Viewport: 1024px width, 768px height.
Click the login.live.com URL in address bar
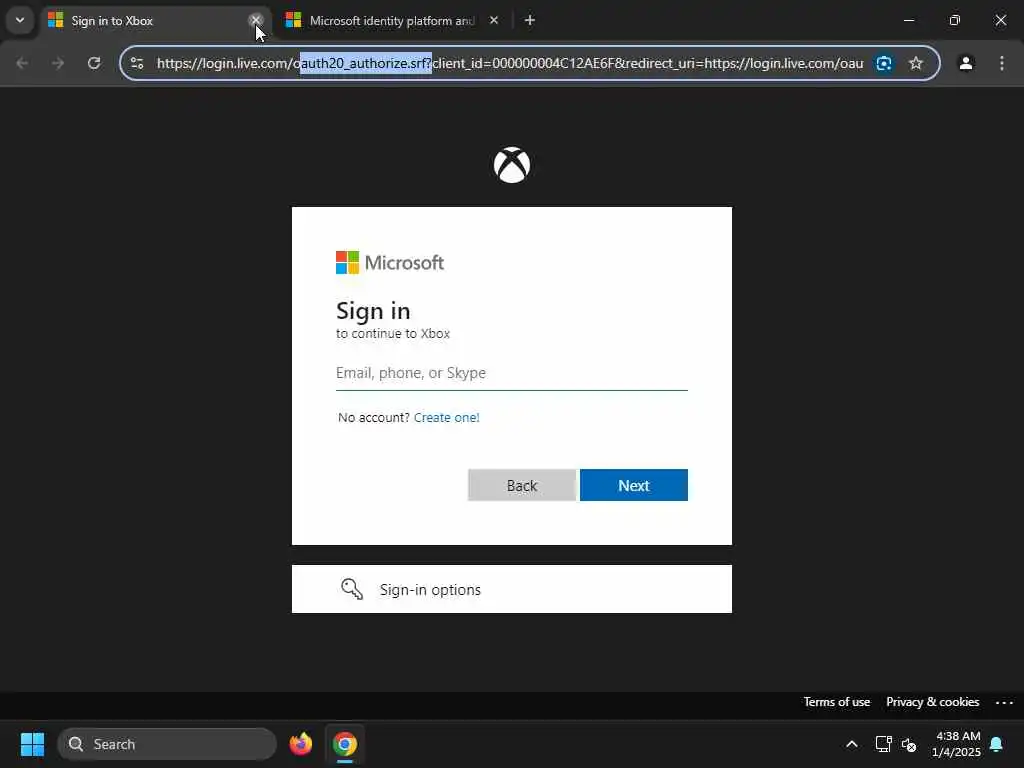pos(510,63)
